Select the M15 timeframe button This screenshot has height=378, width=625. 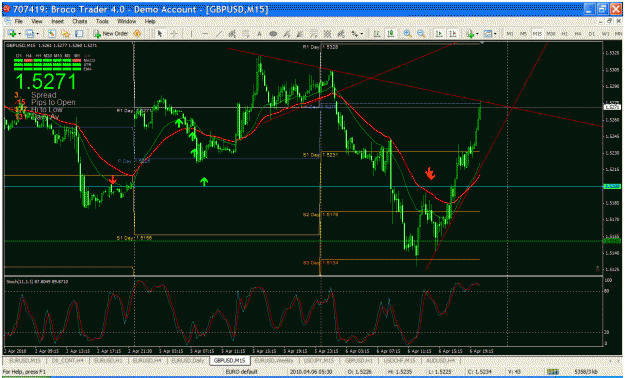click(537, 34)
